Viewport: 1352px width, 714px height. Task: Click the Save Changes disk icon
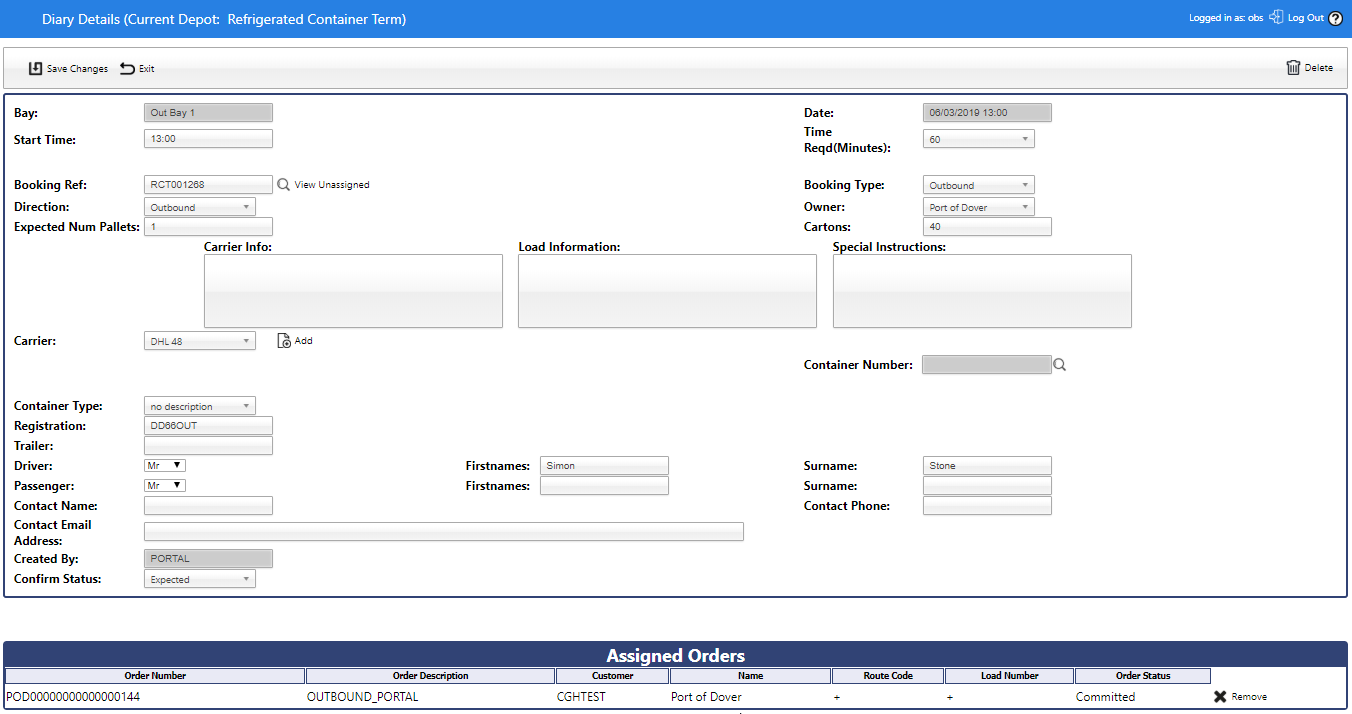tap(36, 69)
